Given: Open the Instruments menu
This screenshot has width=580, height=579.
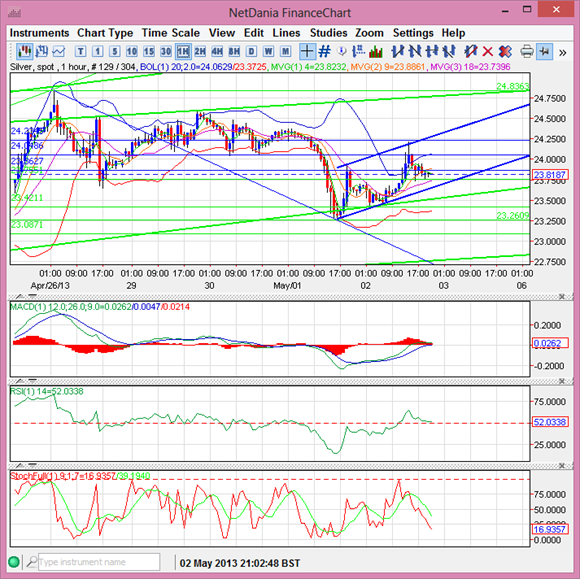Looking at the screenshot, I should [x=39, y=33].
